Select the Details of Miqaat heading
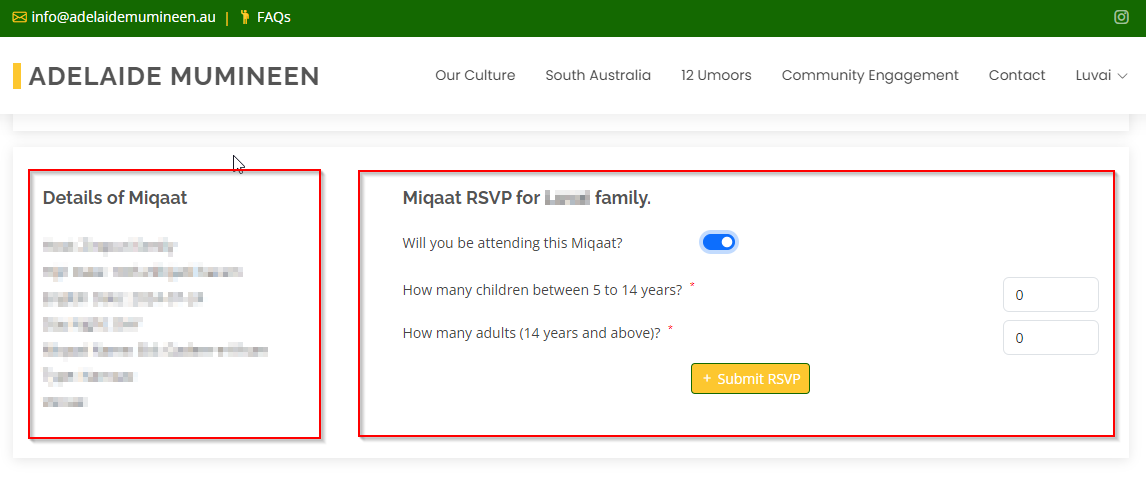The image size is (1146, 483). pyautogui.click(x=115, y=197)
